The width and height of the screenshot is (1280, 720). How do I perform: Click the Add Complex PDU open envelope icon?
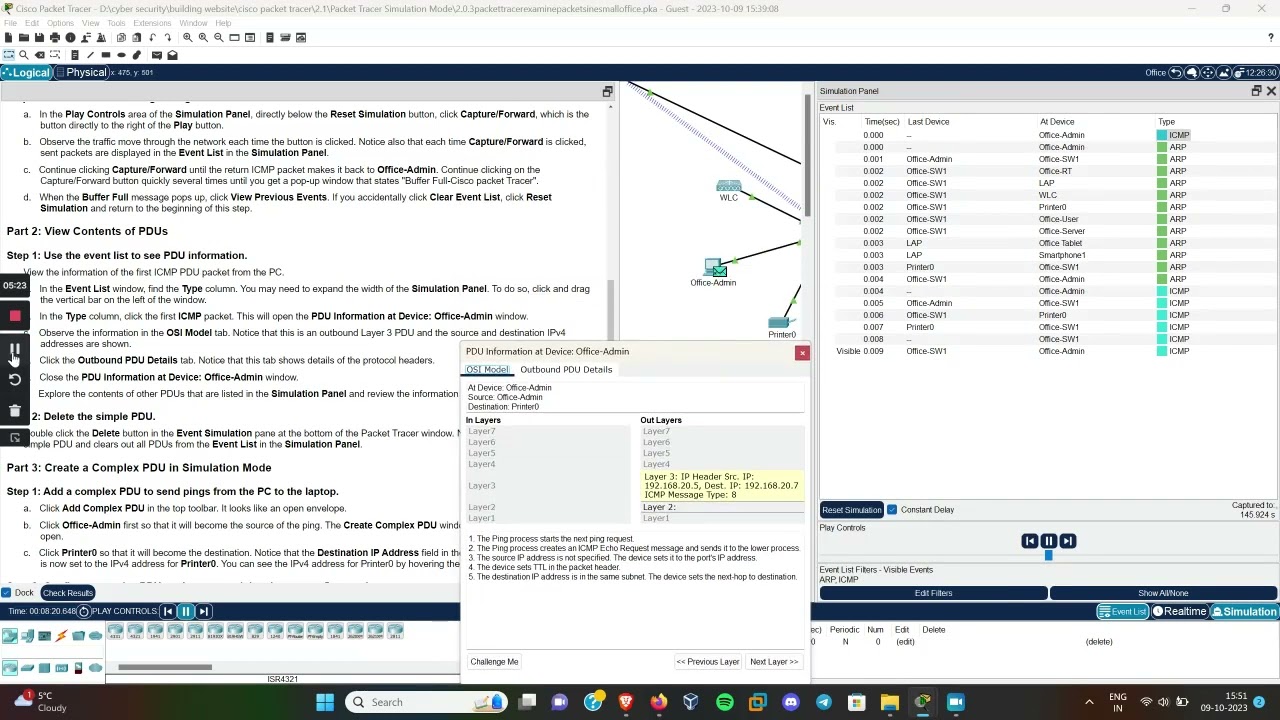pos(172,55)
